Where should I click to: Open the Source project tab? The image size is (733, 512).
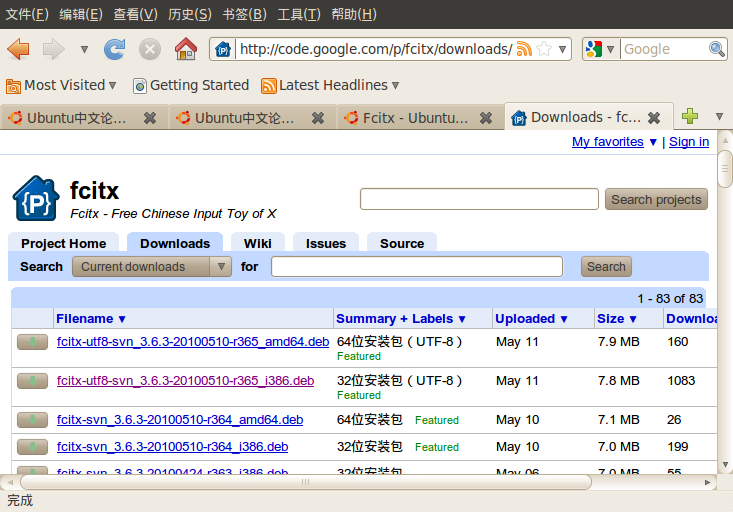(402, 243)
